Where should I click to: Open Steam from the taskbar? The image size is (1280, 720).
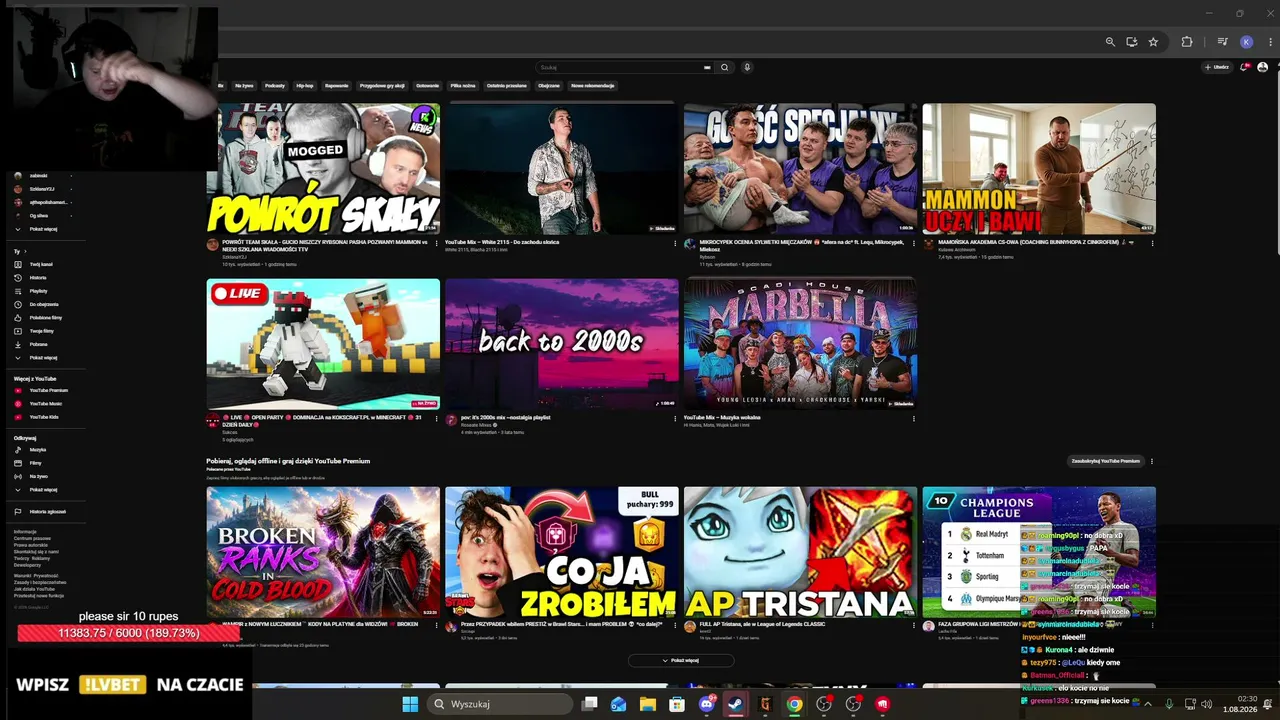(x=735, y=704)
